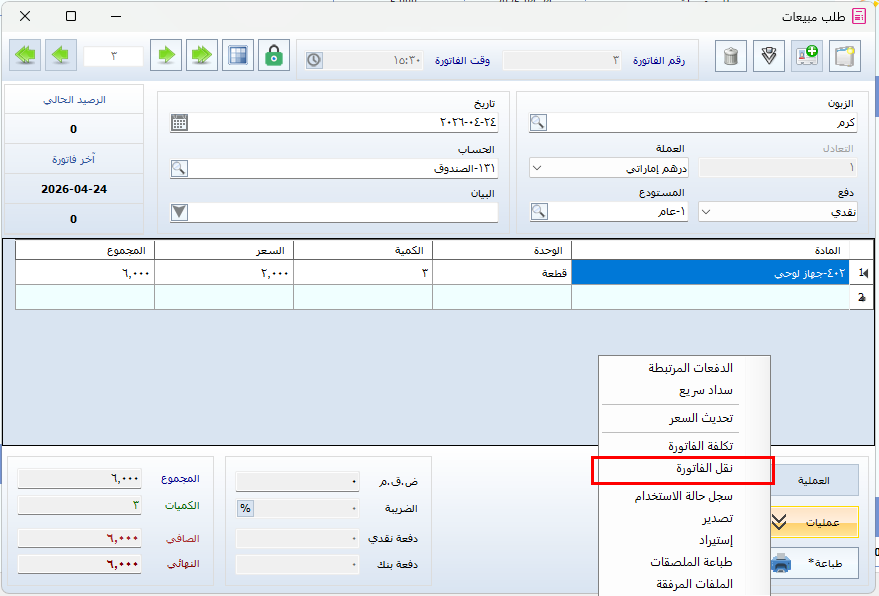
Task: Click the عمليات operations button
Action: pos(816,521)
